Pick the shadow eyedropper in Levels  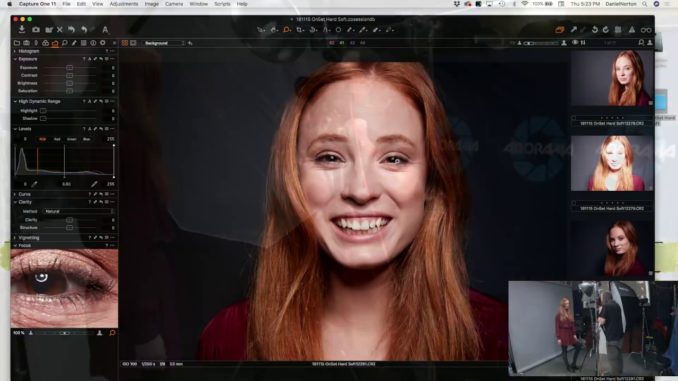[34, 184]
